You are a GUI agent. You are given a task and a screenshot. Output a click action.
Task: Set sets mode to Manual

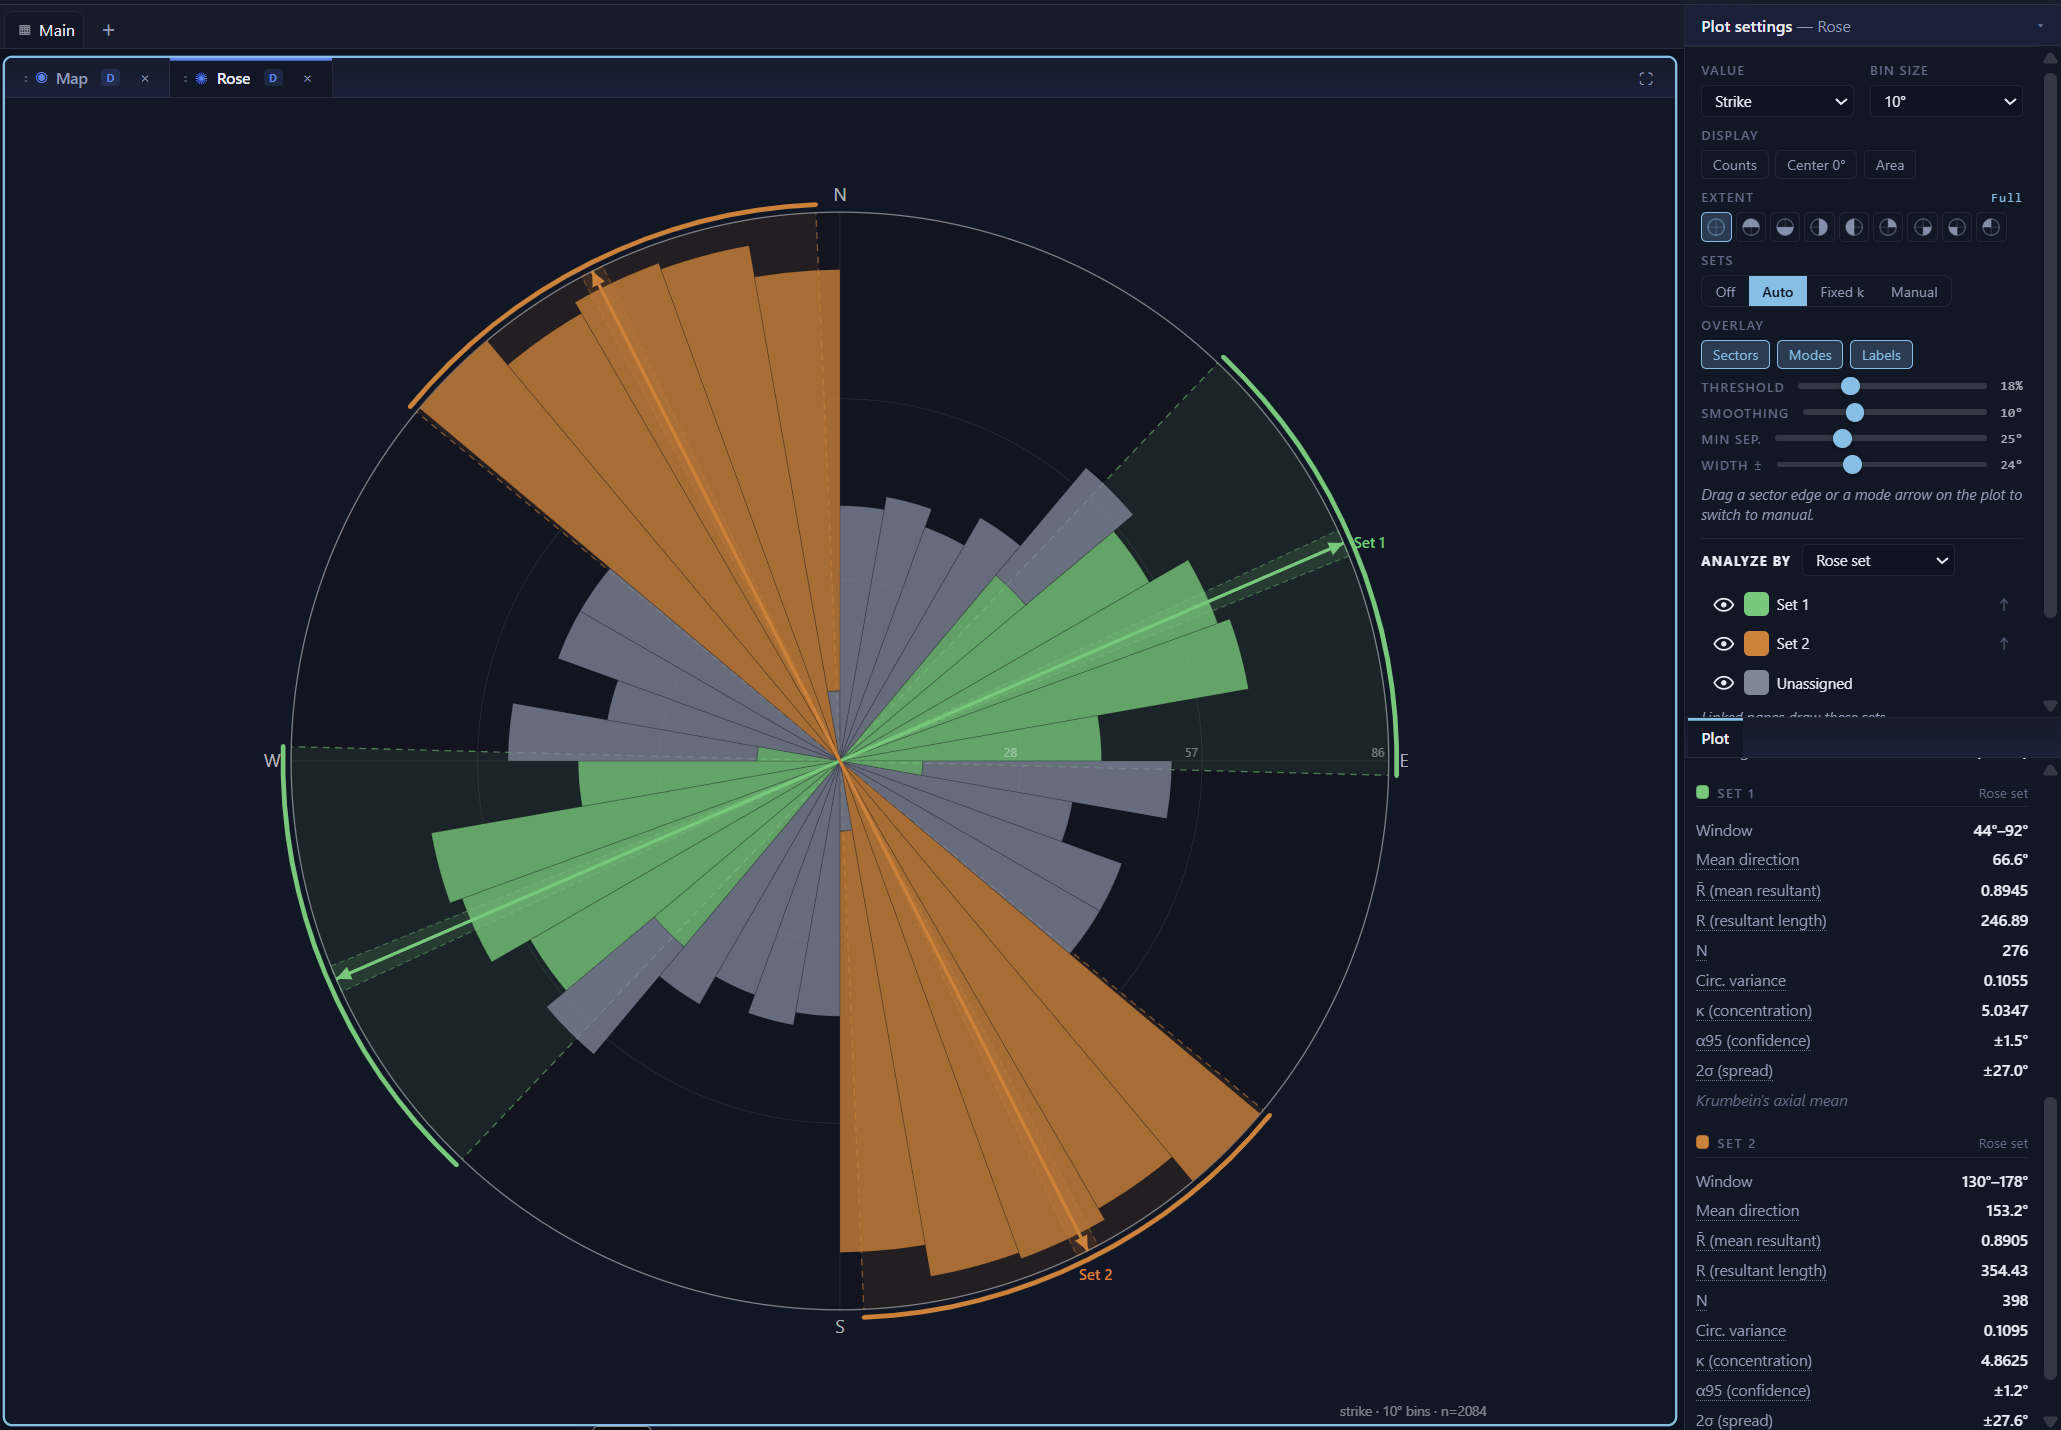(x=1914, y=292)
